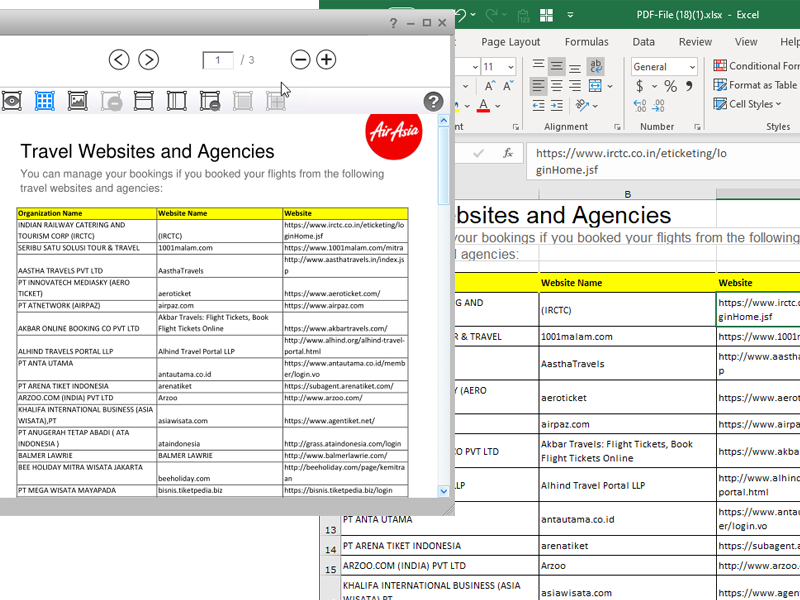Toggle Bottom Align

575,67
